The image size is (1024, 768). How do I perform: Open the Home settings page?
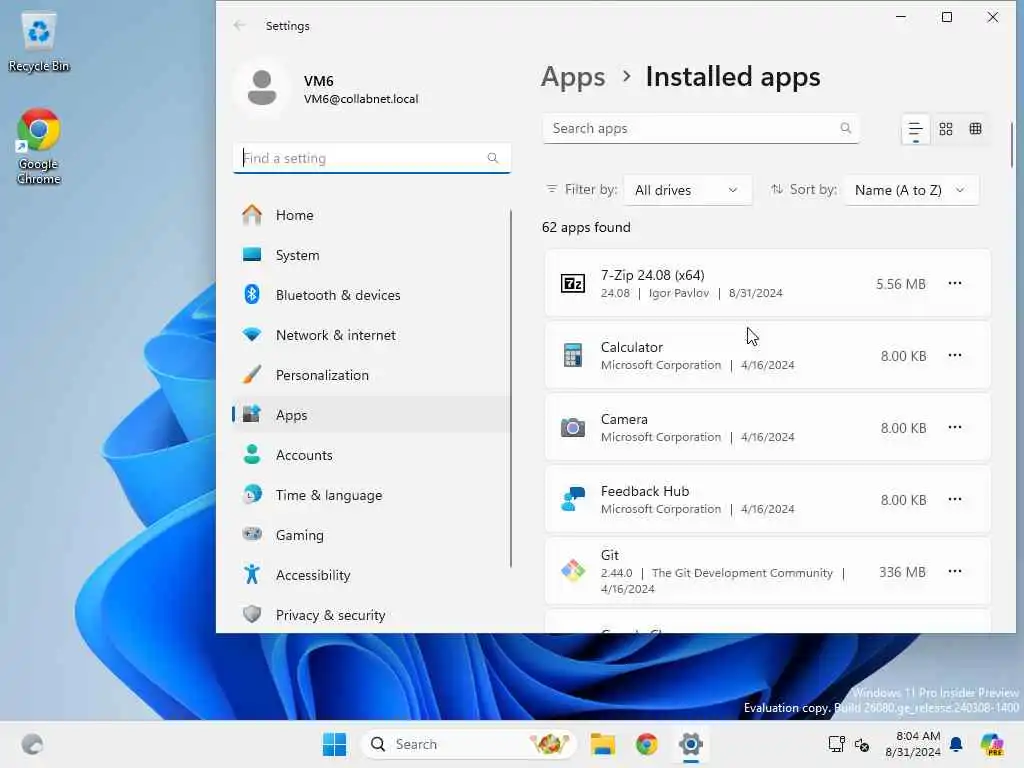pos(371,215)
